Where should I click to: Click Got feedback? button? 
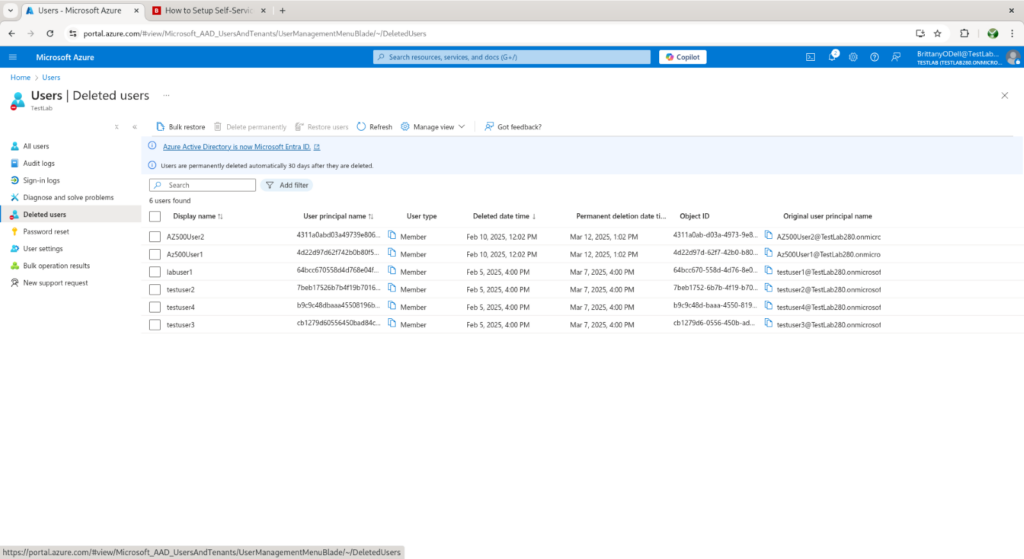(x=513, y=127)
